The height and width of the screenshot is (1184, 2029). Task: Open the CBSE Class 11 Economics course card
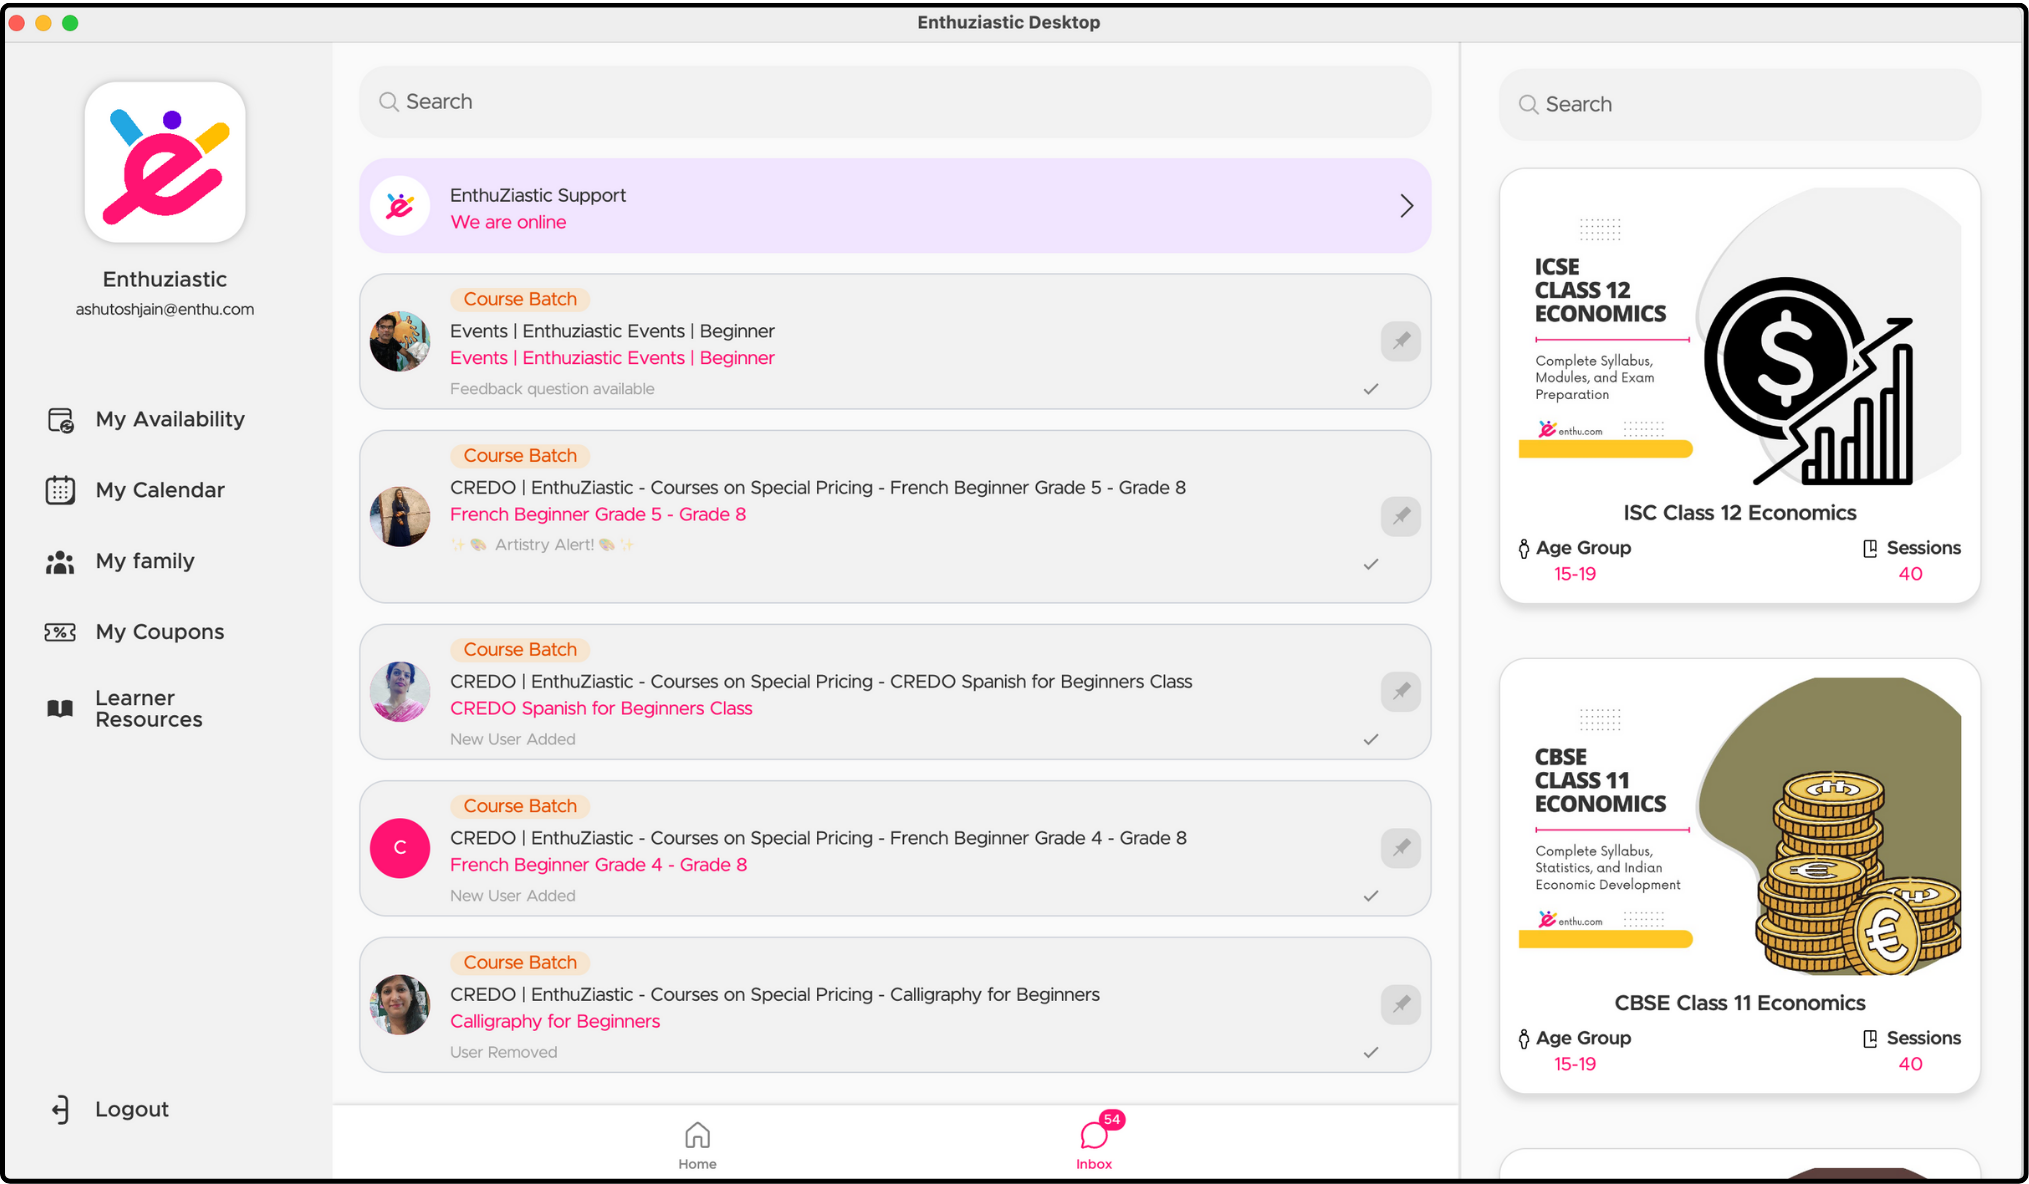point(1739,876)
